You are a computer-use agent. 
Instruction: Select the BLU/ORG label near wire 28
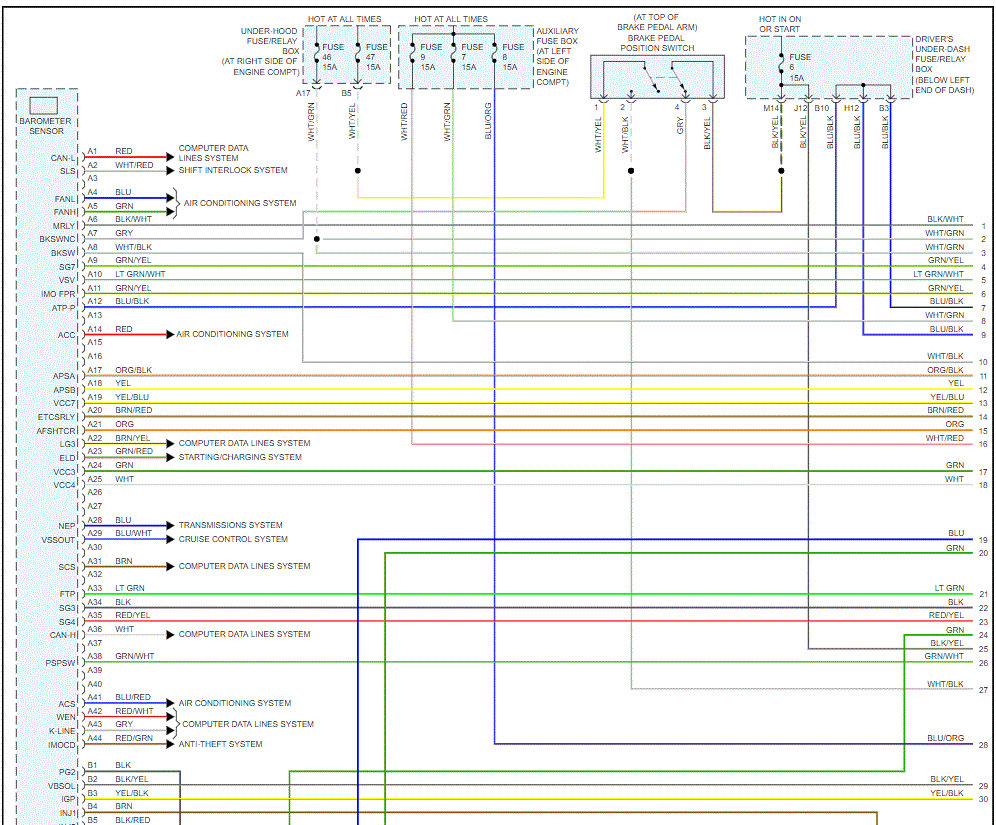pos(945,738)
